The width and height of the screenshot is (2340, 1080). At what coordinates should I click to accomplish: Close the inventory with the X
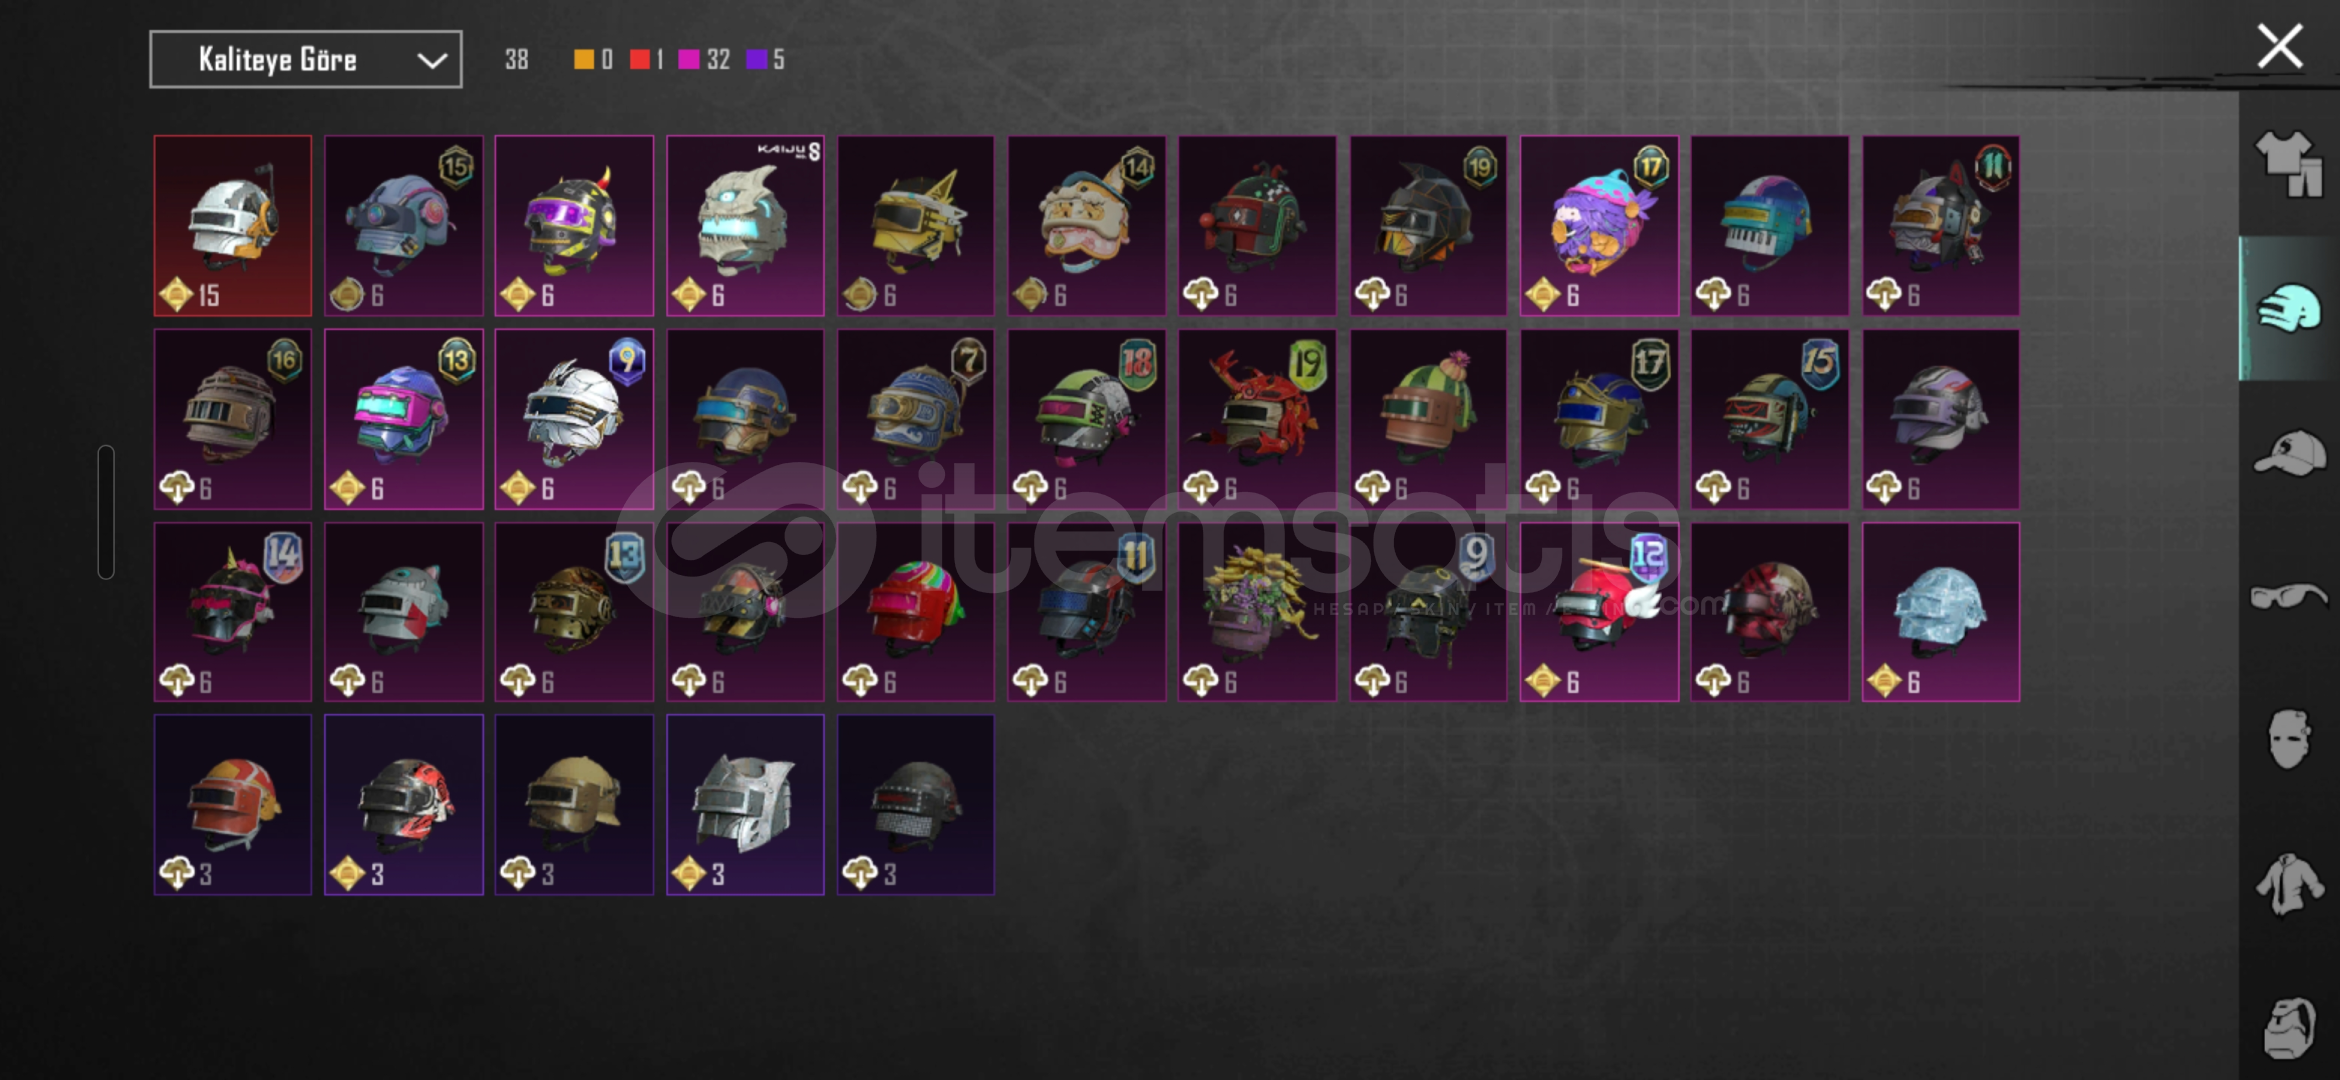point(2279,46)
